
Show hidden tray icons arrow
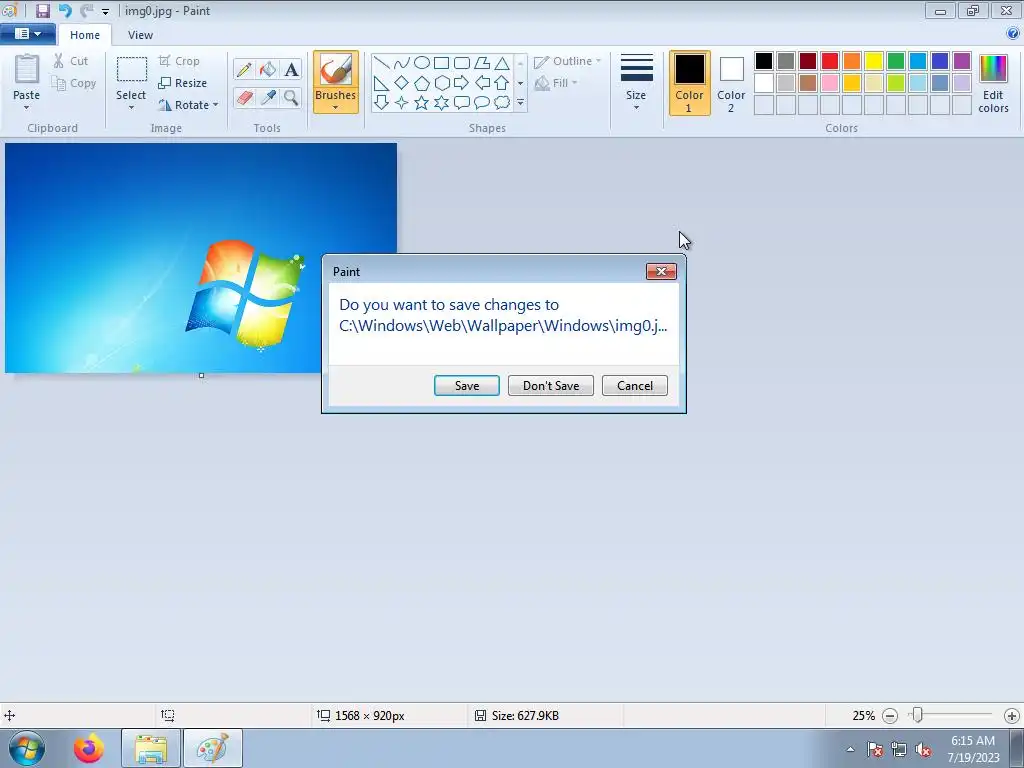pos(850,749)
